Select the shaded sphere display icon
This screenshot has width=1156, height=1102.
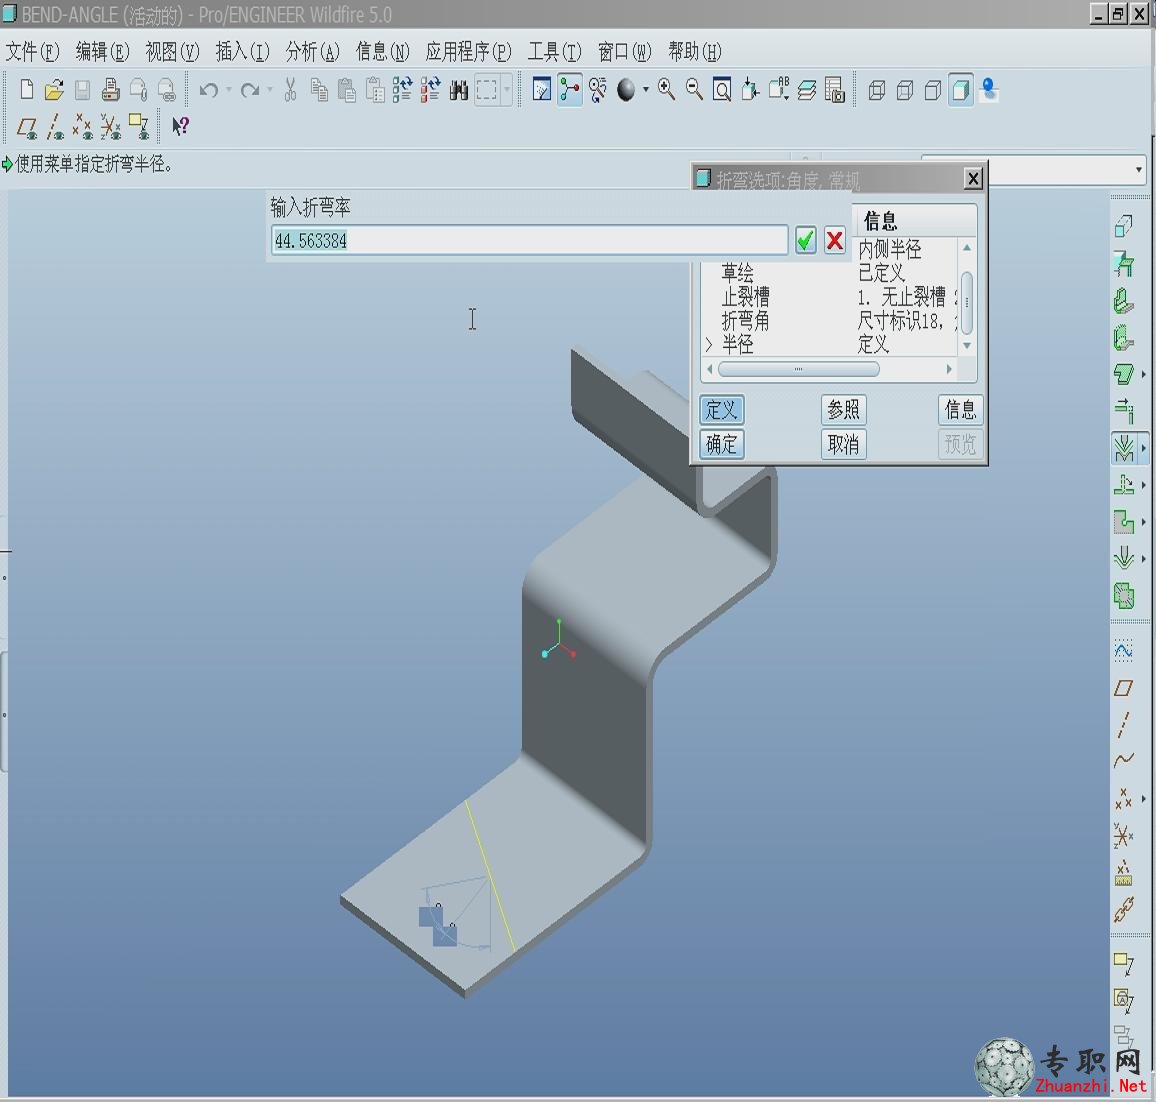(x=626, y=90)
